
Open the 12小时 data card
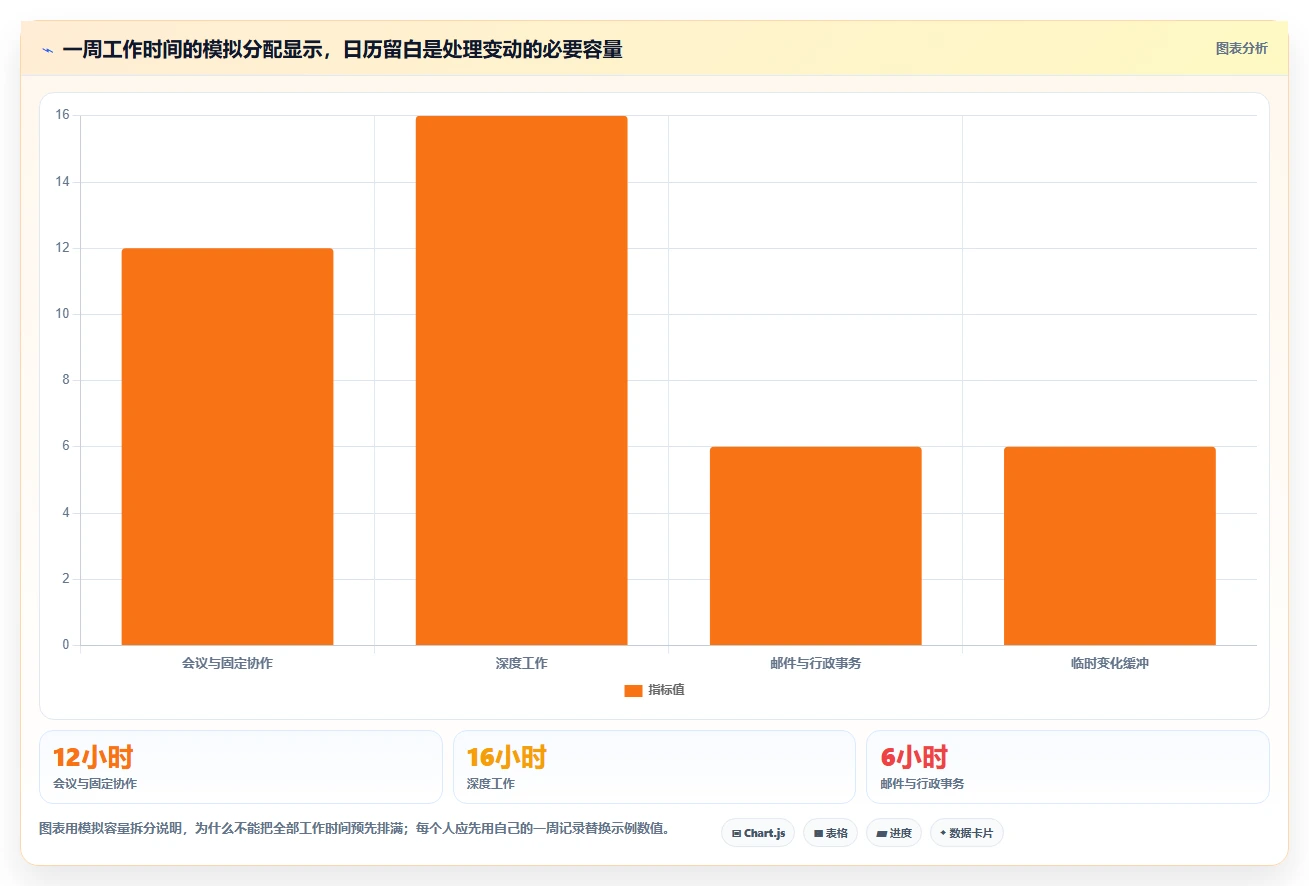[x=241, y=767]
